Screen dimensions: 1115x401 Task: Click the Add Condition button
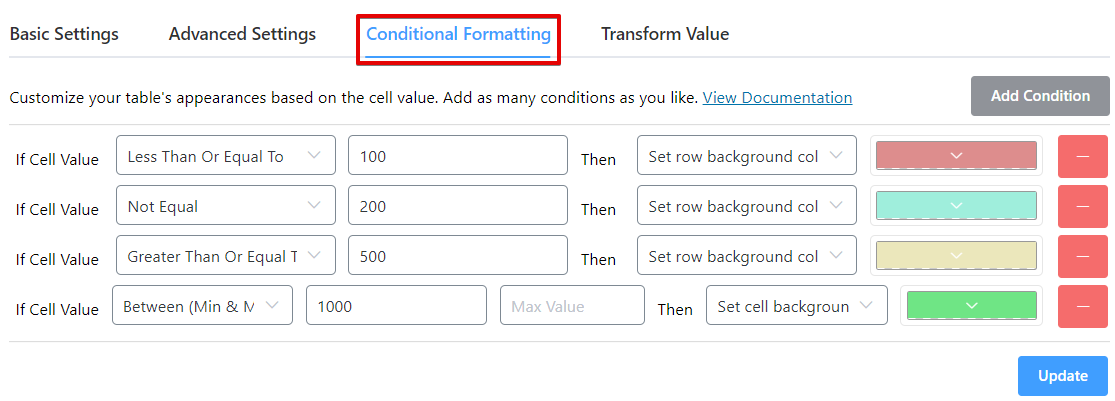(1040, 96)
